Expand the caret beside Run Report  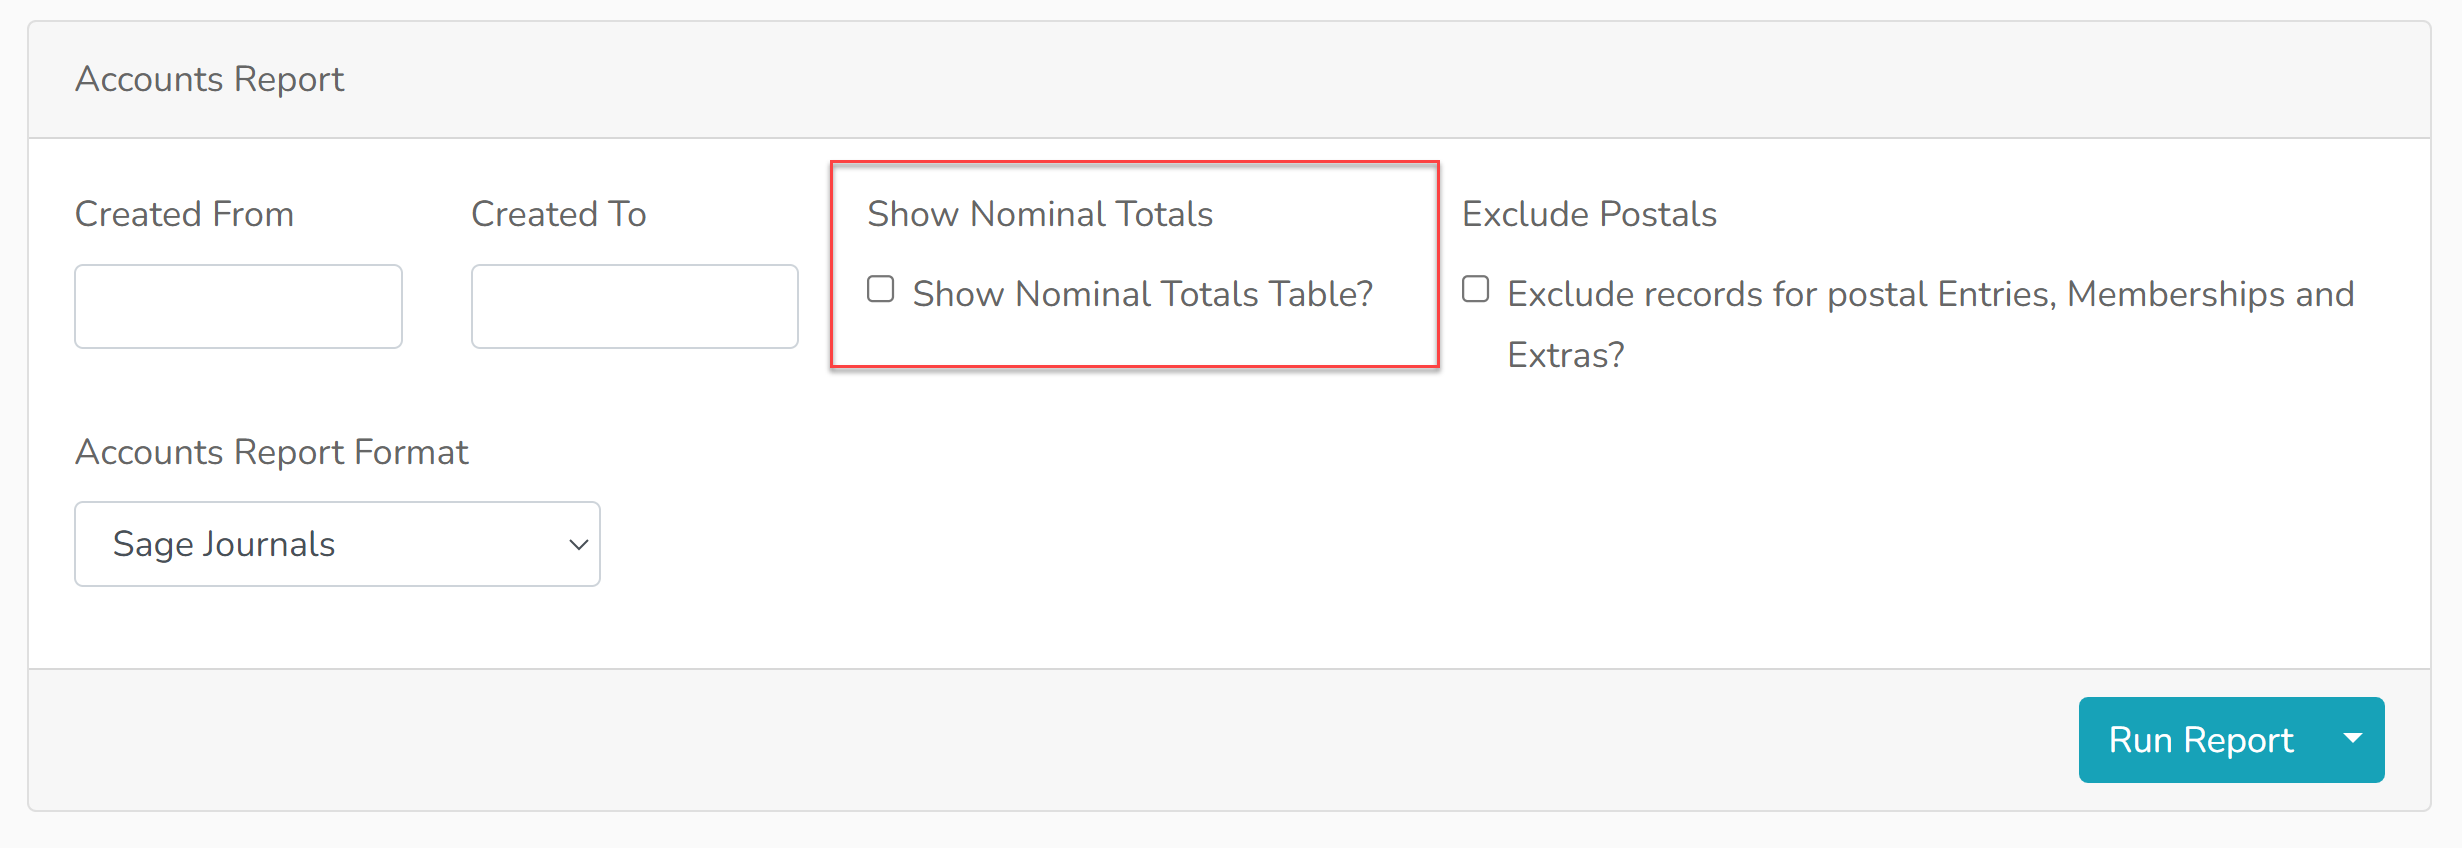pyautogui.click(x=2353, y=740)
